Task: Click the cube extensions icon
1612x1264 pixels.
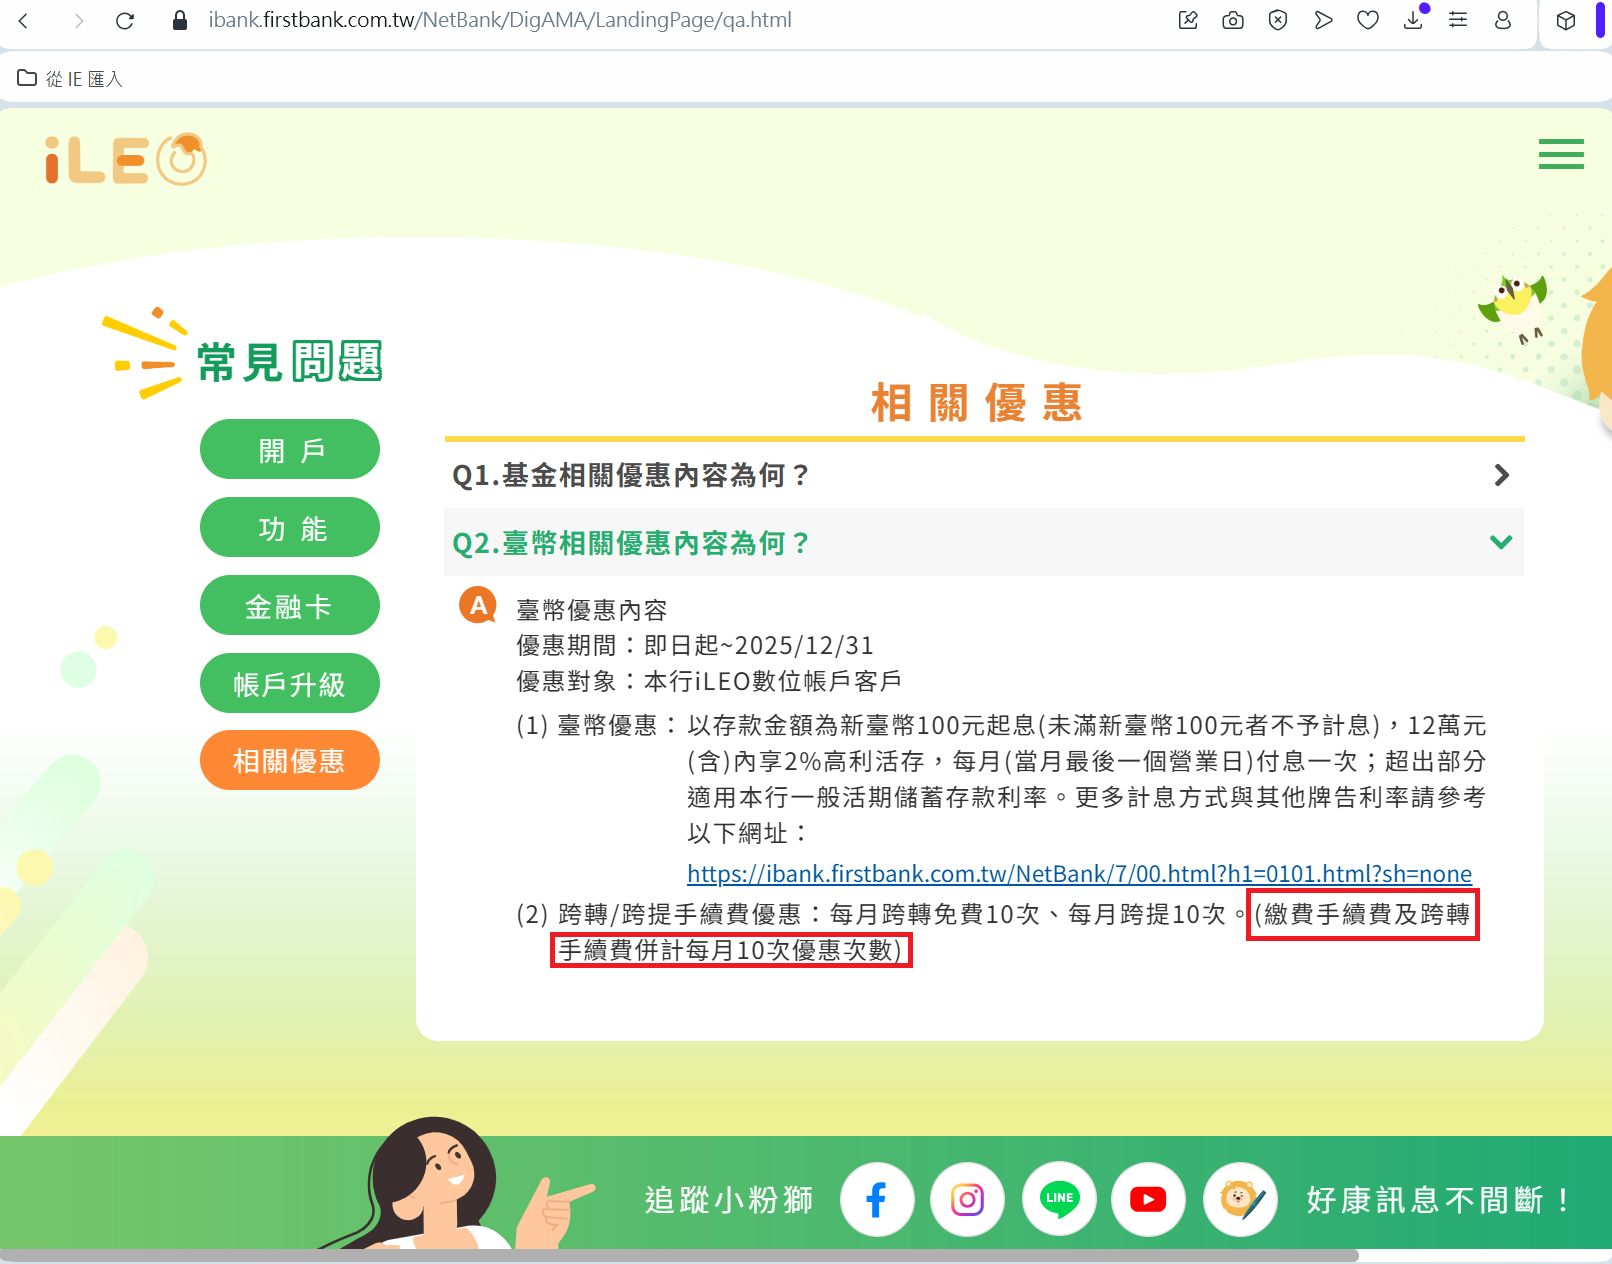Action: (1566, 20)
